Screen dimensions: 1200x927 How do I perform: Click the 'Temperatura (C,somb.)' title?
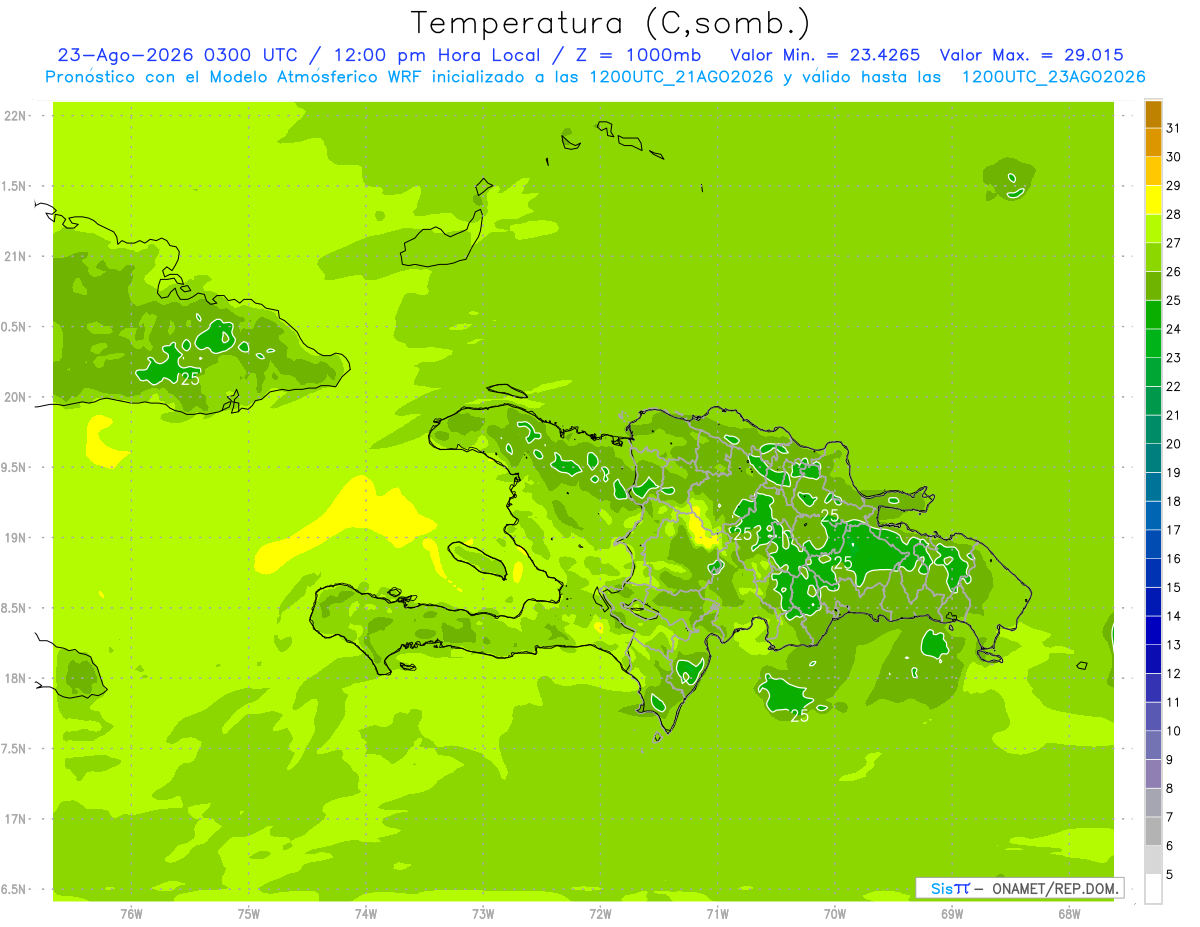[x=611, y=22]
